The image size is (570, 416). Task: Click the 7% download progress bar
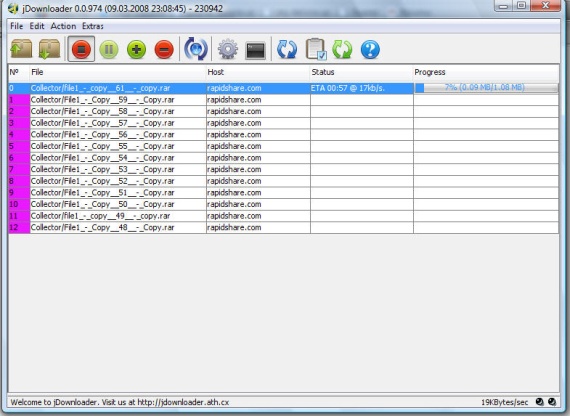click(x=486, y=88)
